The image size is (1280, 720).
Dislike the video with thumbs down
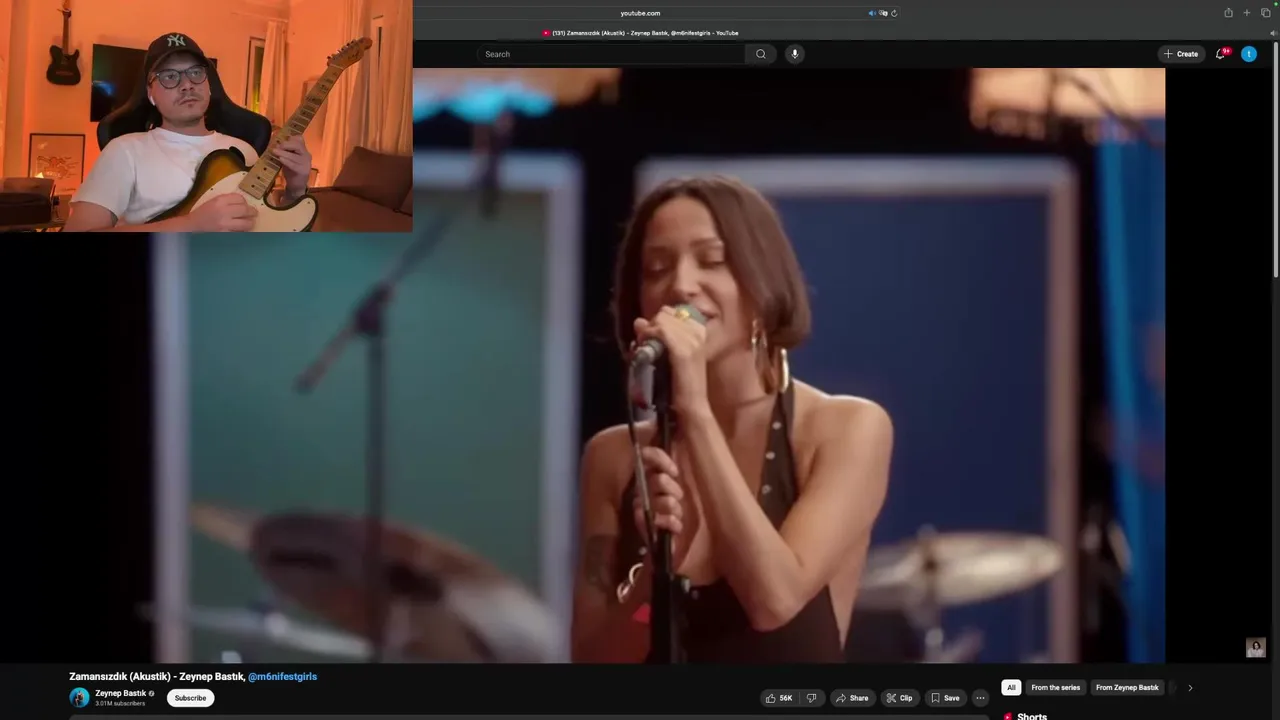pos(812,698)
